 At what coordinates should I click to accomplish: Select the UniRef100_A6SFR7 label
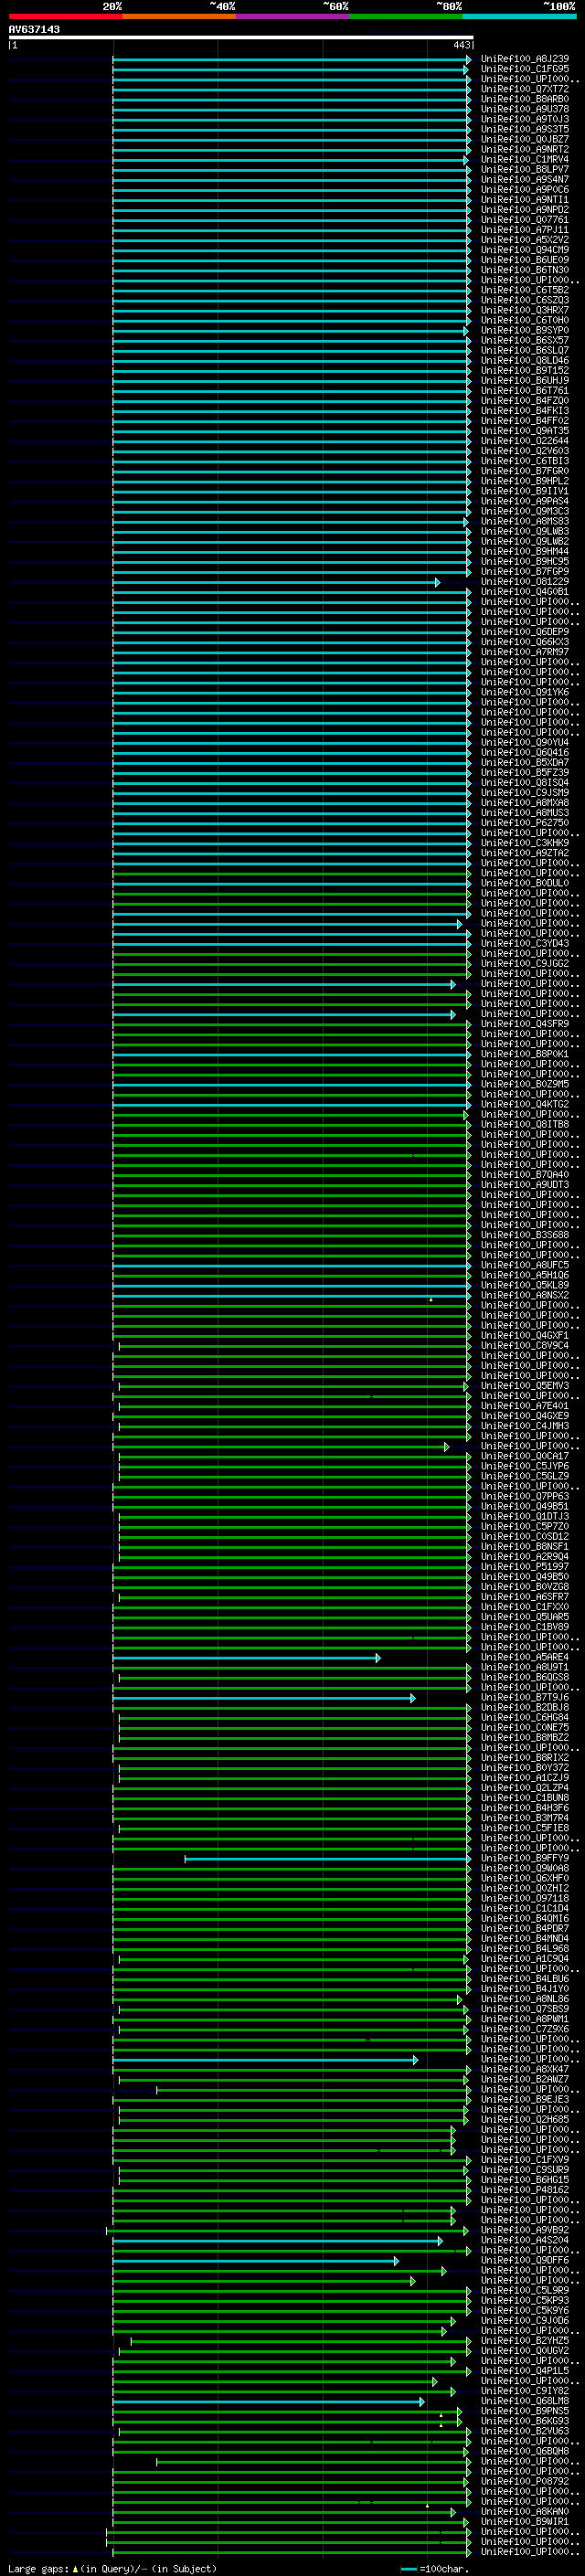[525, 1597]
